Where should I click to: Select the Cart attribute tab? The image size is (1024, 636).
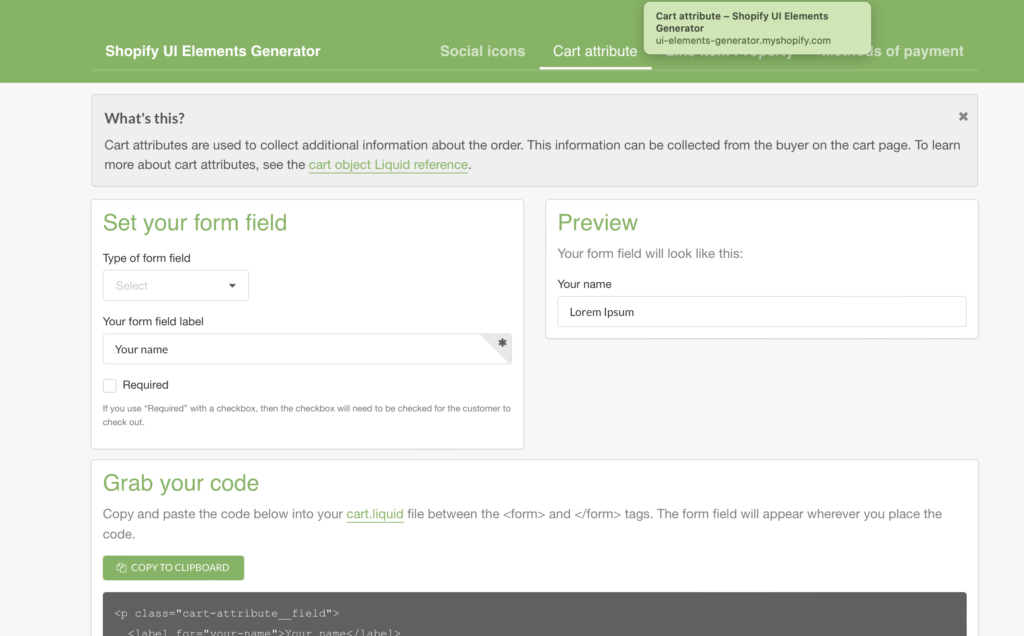click(x=595, y=51)
